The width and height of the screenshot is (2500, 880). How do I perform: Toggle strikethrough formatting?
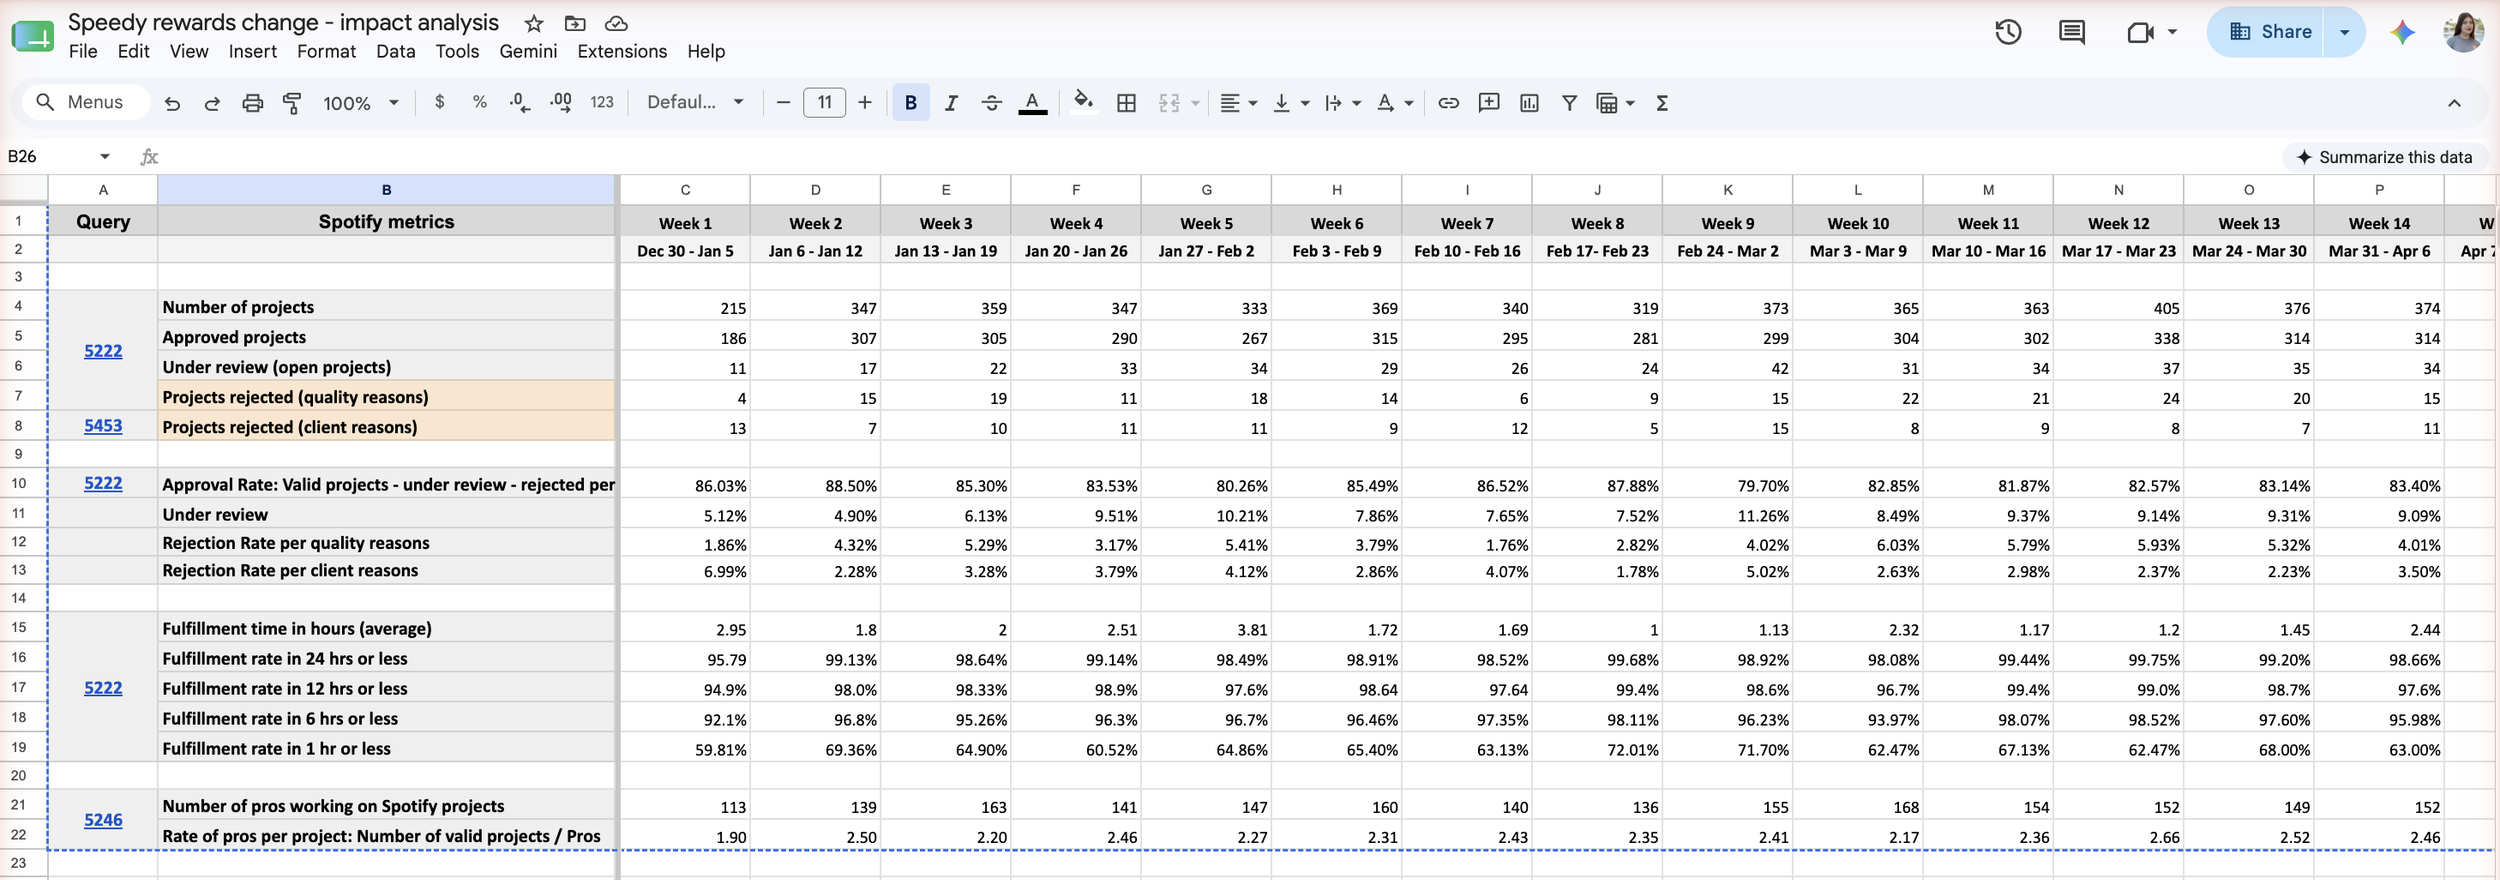(x=991, y=103)
